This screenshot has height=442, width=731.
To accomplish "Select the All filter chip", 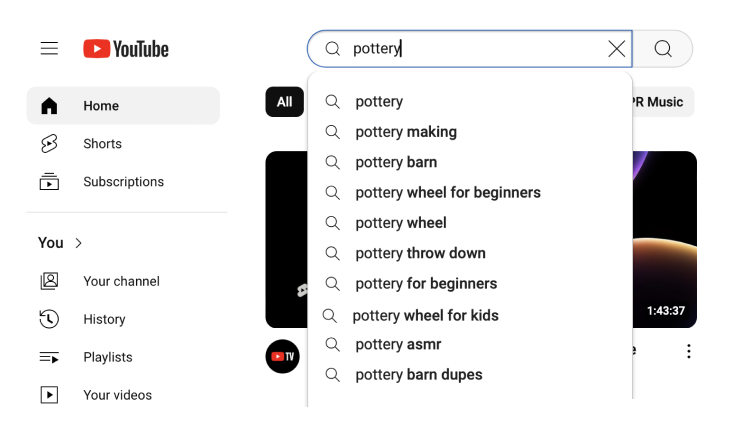I will tap(284, 102).
